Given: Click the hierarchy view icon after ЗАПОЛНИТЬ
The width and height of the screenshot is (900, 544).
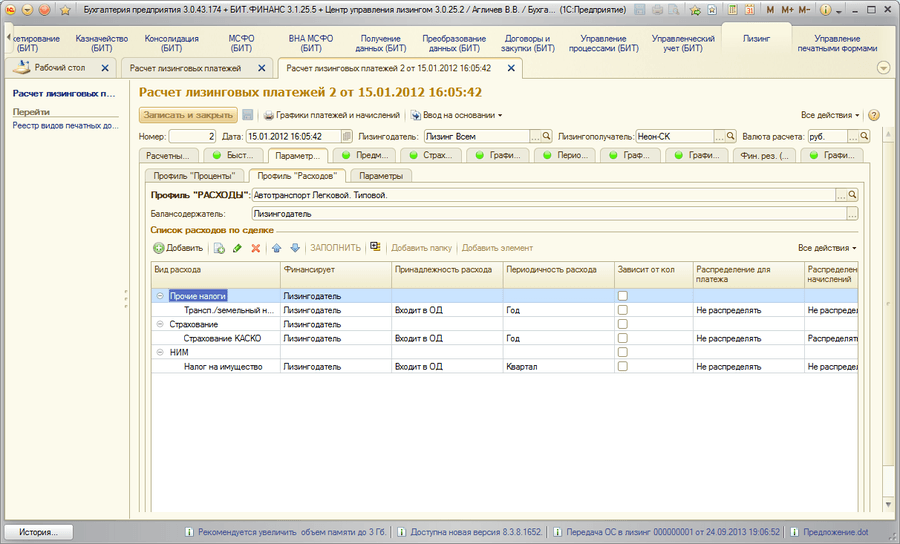Looking at the screenshot, I should tap(375, 247).
